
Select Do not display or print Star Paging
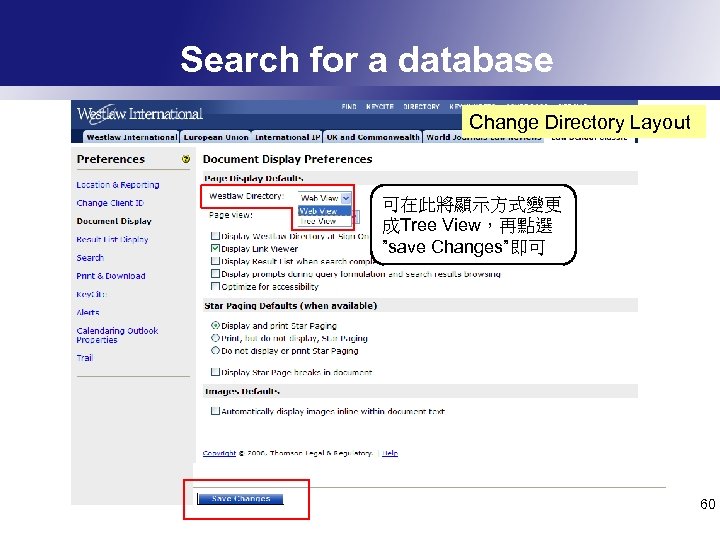pyautogui.click(x=215, y=350)
